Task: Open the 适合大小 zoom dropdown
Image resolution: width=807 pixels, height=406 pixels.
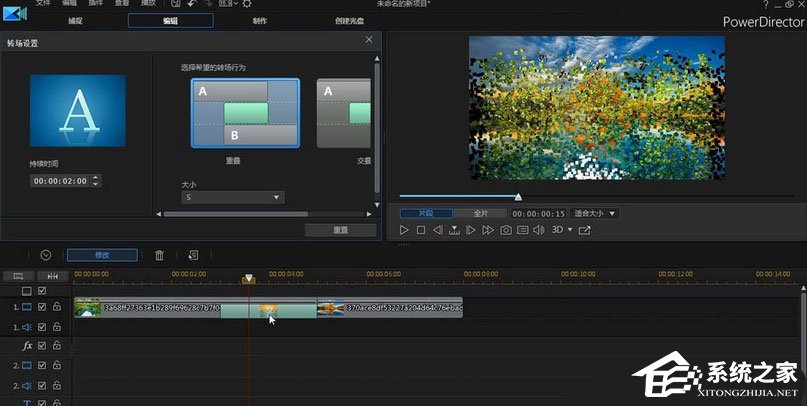Action: (x=594, y=213)
